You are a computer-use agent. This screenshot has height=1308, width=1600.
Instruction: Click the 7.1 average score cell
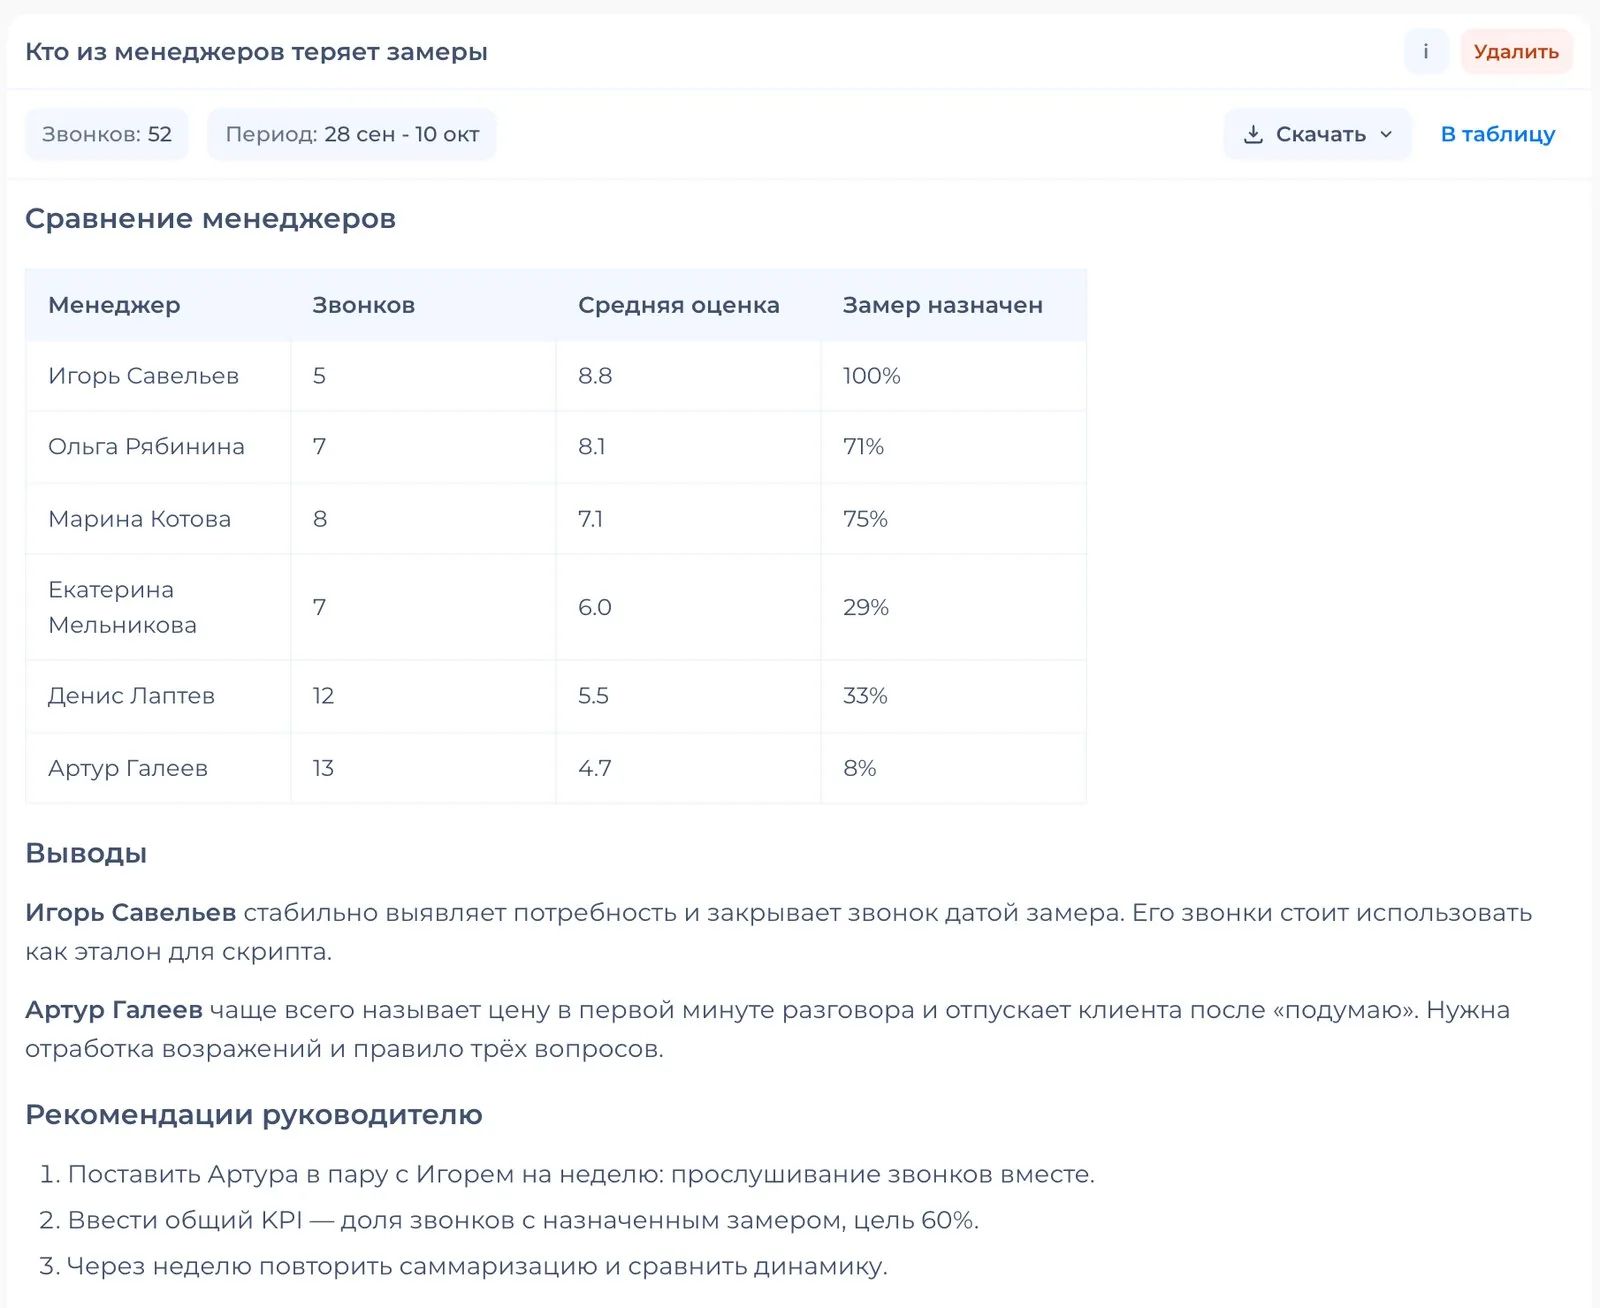pos(688,519)
